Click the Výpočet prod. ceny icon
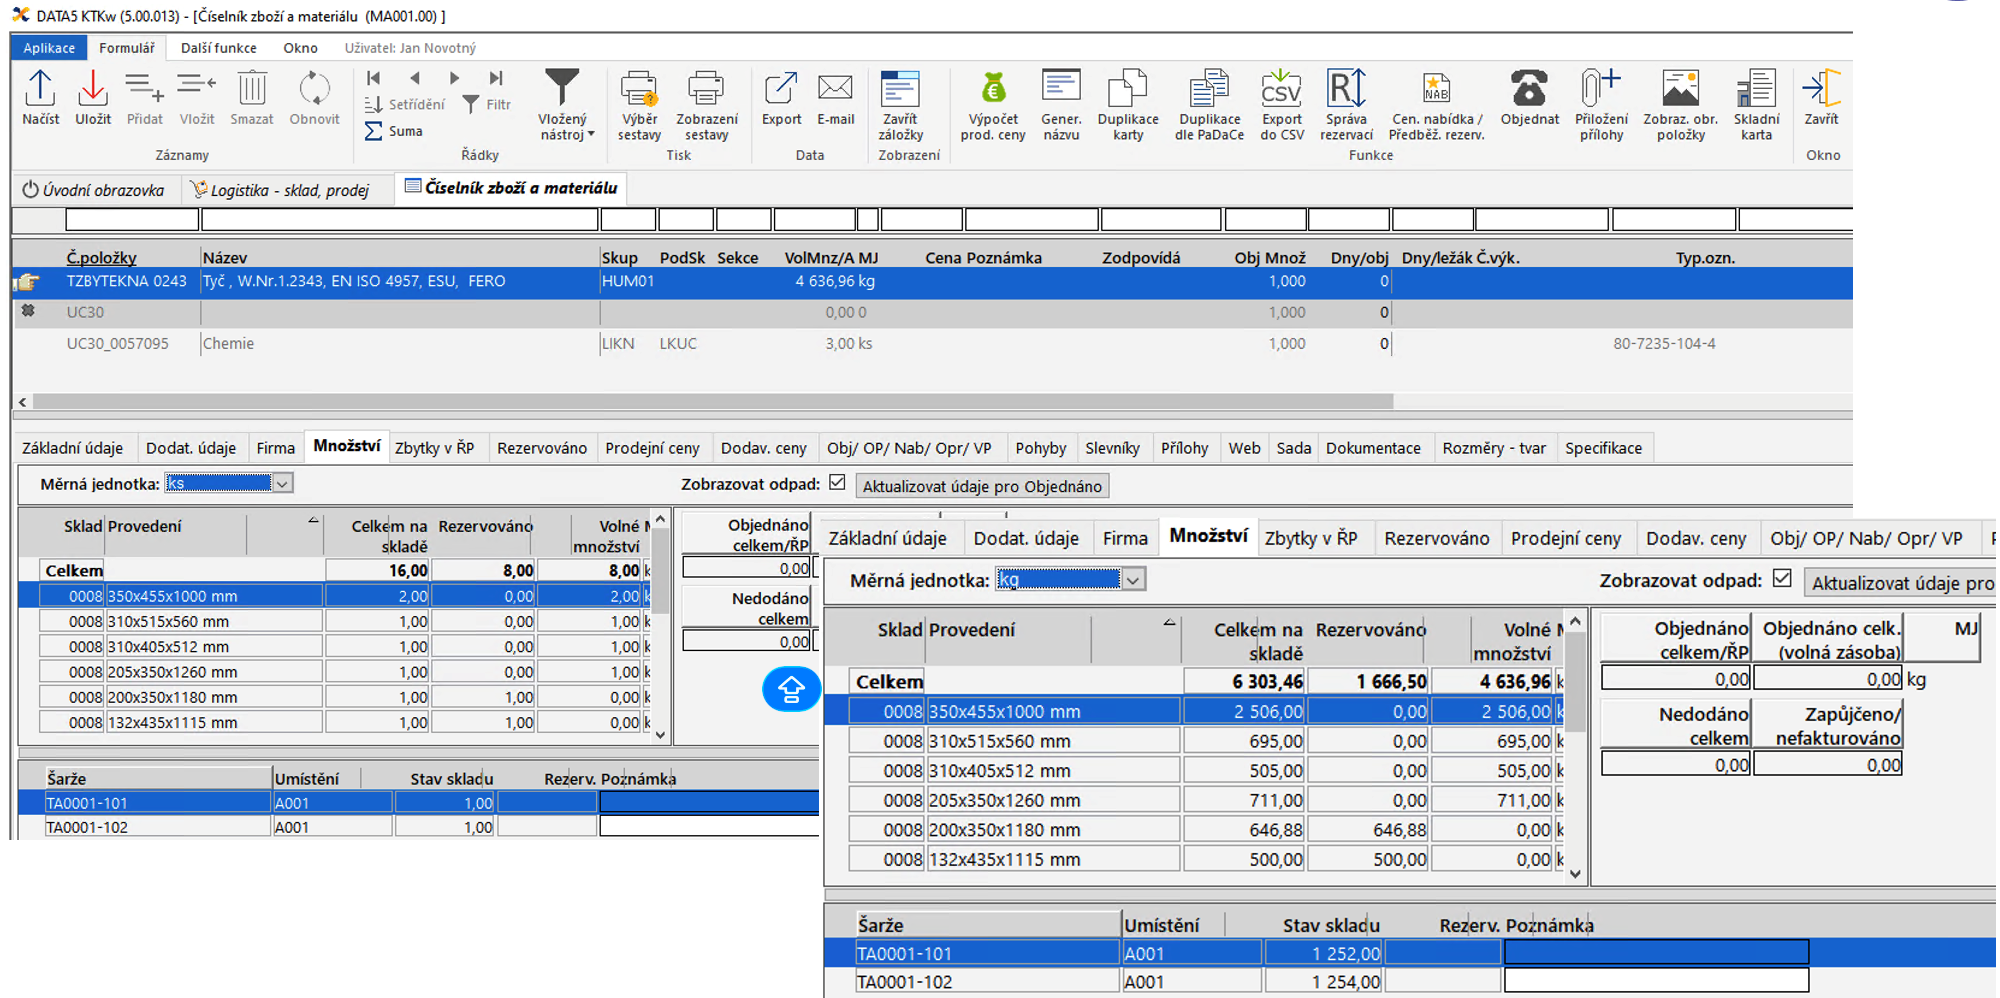 [x=992, y=90]
